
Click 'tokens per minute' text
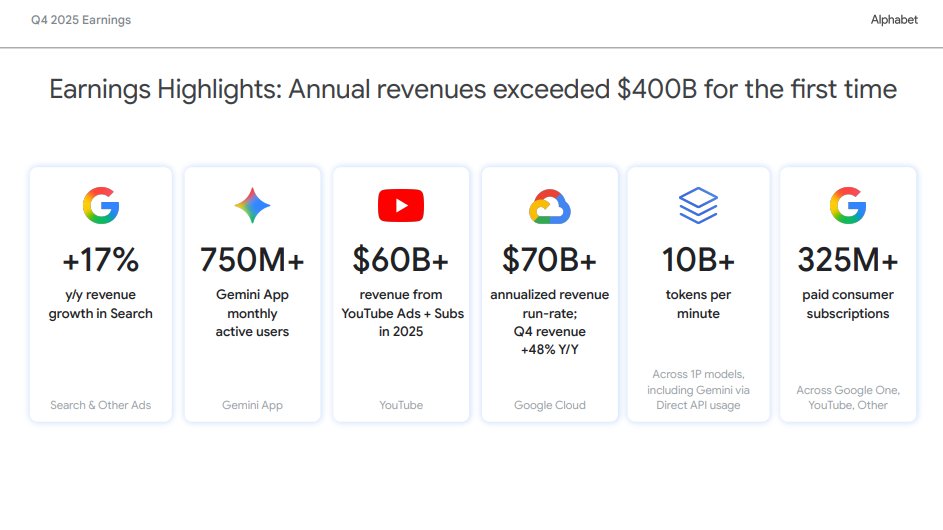pos(698,304)
